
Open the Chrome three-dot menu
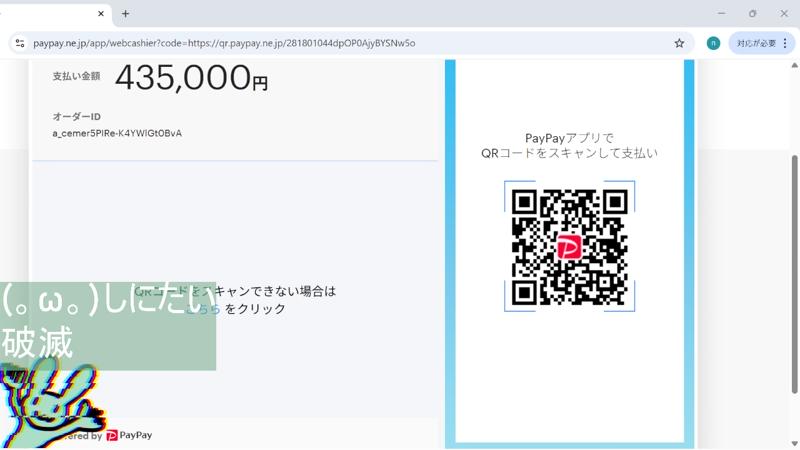(785, 43)
